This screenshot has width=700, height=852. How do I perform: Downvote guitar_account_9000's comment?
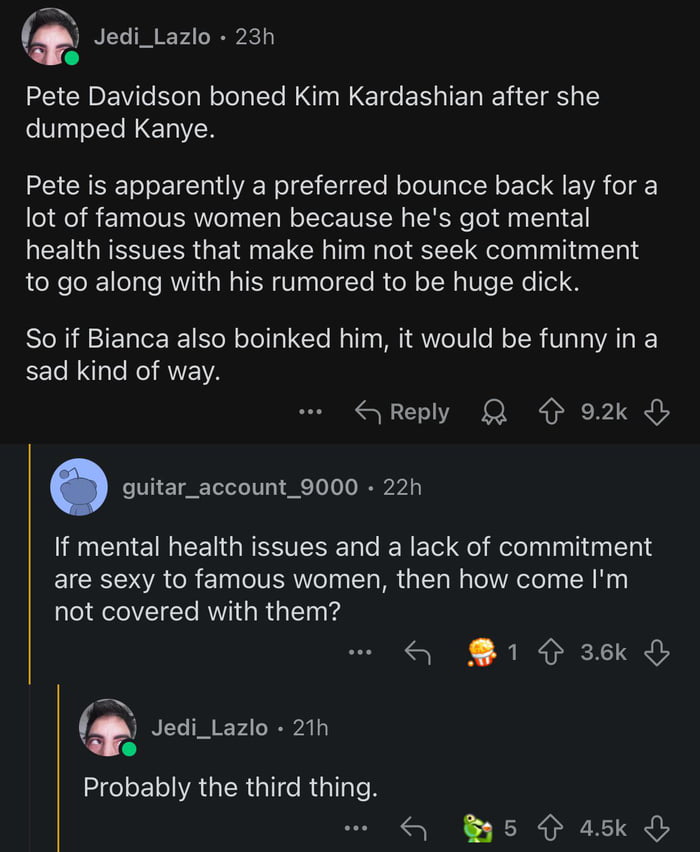click(656, 653)
